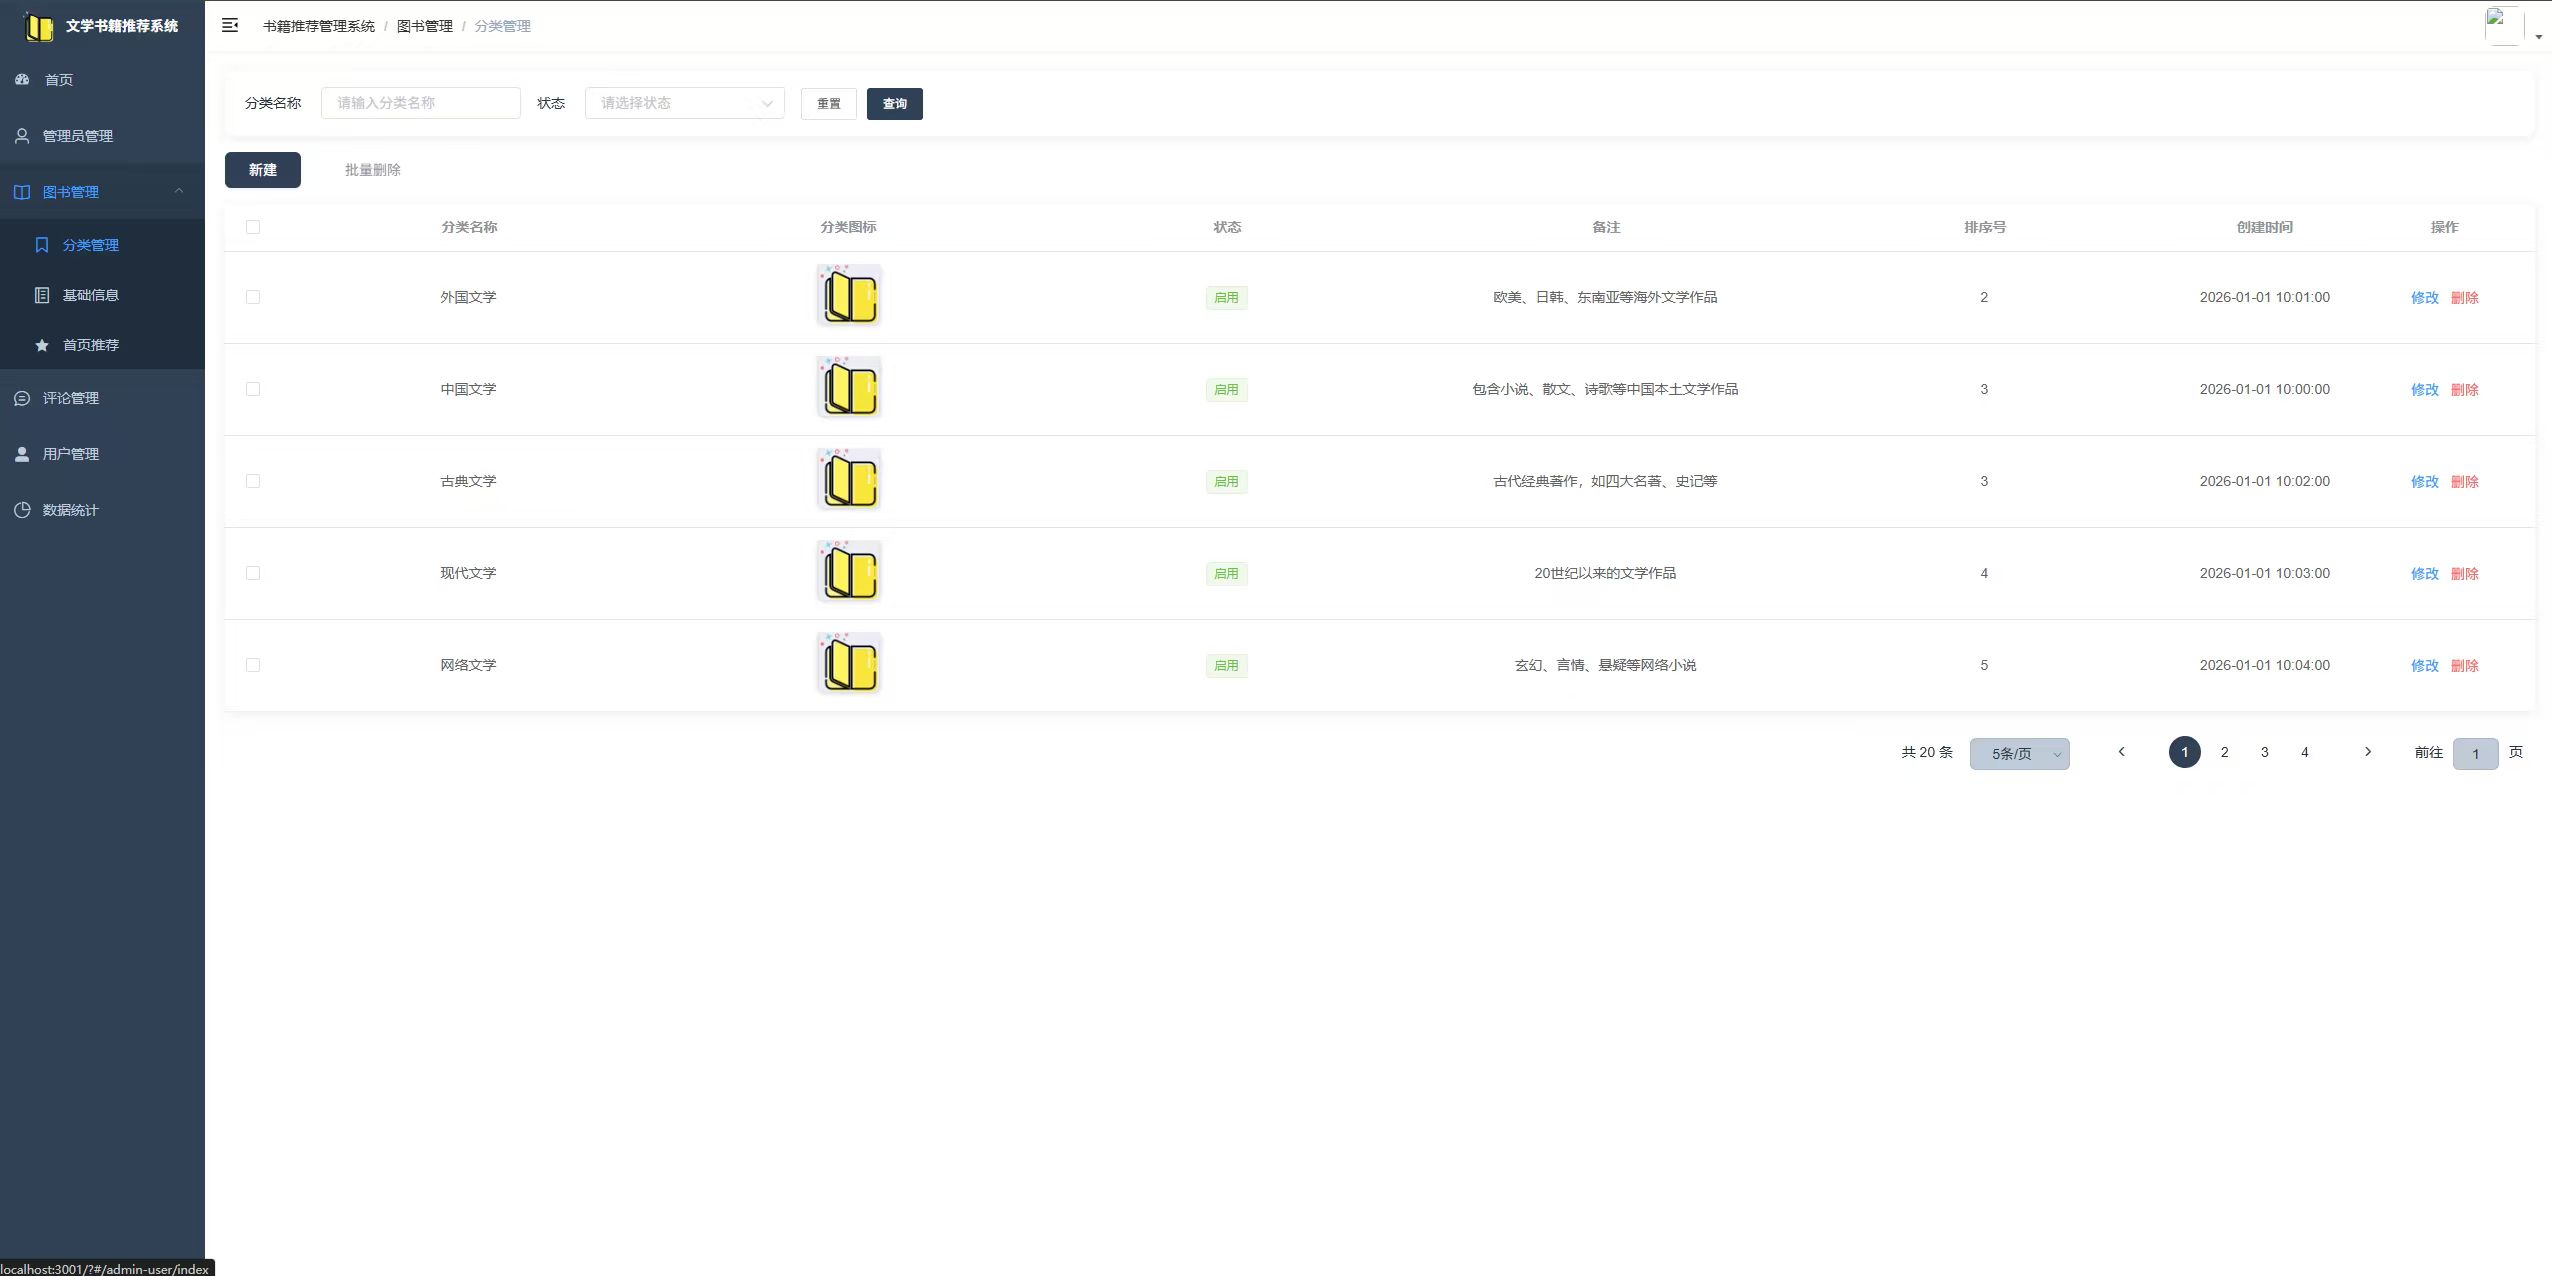Open 用户管理 menu item
Screen dimensions: 2552x1276
point(102,454)
